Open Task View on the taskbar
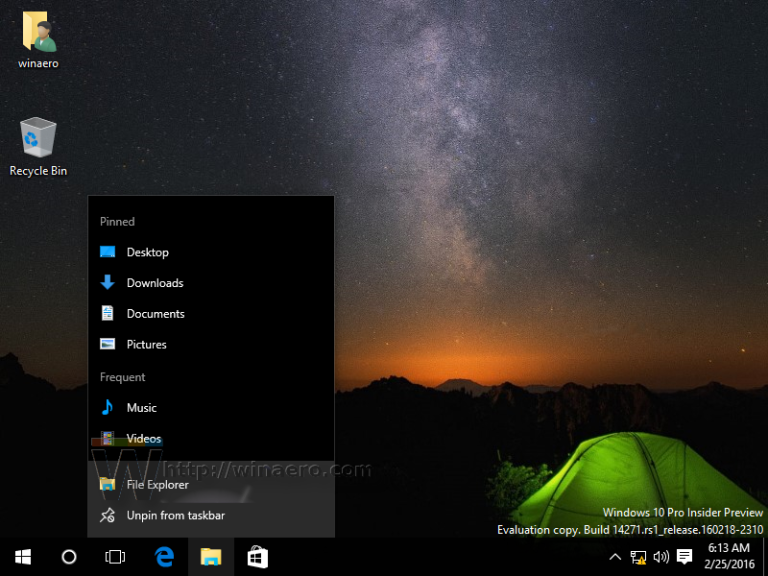The image size is (768, 576). tap(115, 557)
